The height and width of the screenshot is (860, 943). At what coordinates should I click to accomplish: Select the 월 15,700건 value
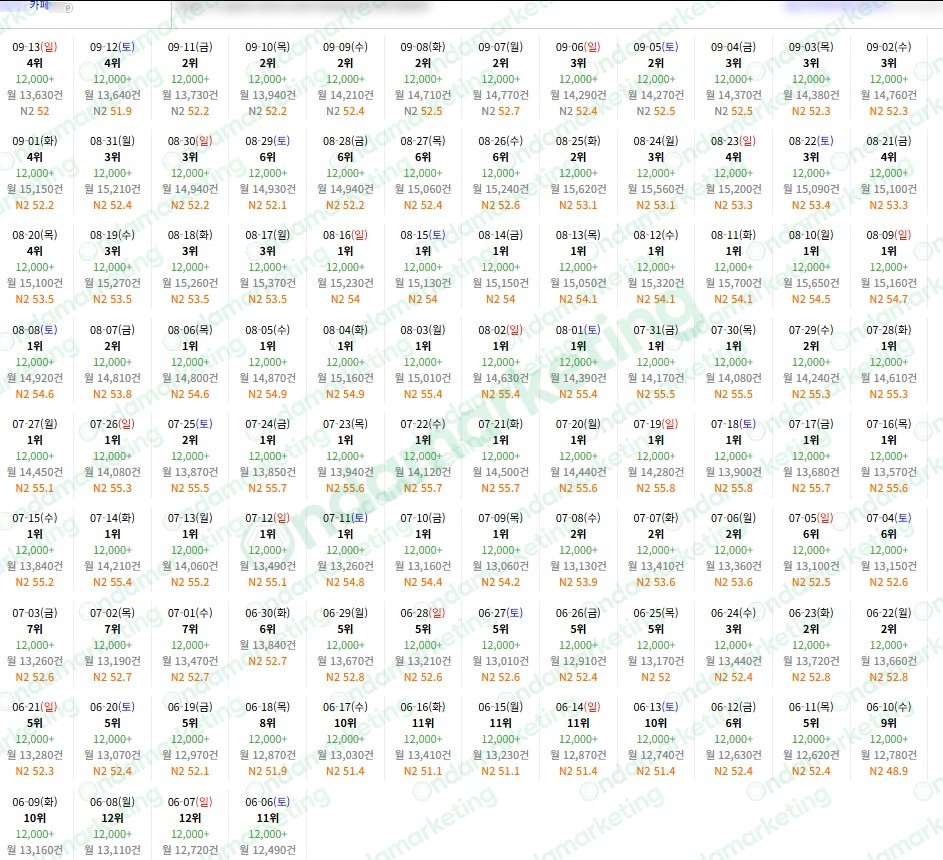[733, 283]
